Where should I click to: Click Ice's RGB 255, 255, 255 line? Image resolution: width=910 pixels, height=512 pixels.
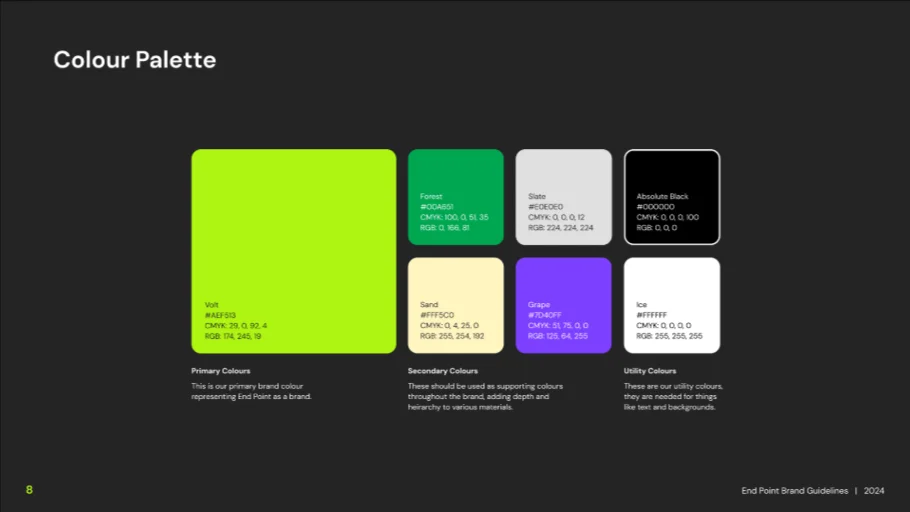(x=670, y=336)
